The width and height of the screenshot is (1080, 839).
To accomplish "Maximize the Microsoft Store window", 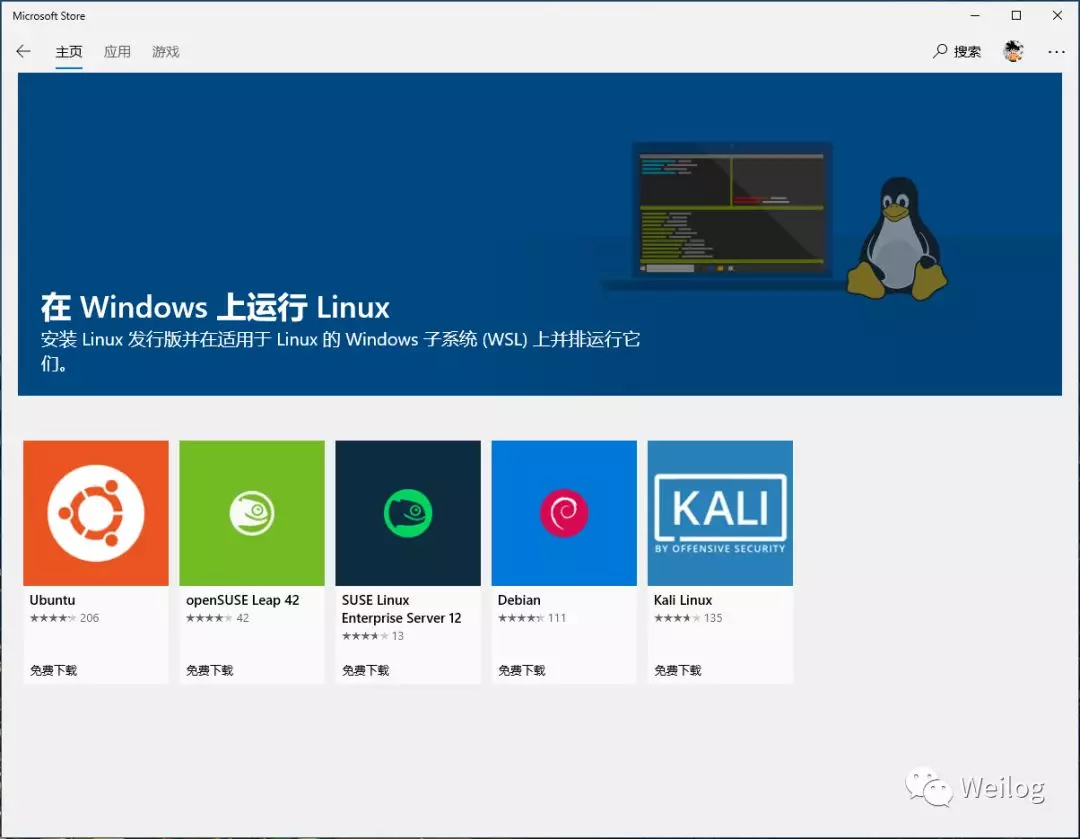I will click(x=1016, y=15).
